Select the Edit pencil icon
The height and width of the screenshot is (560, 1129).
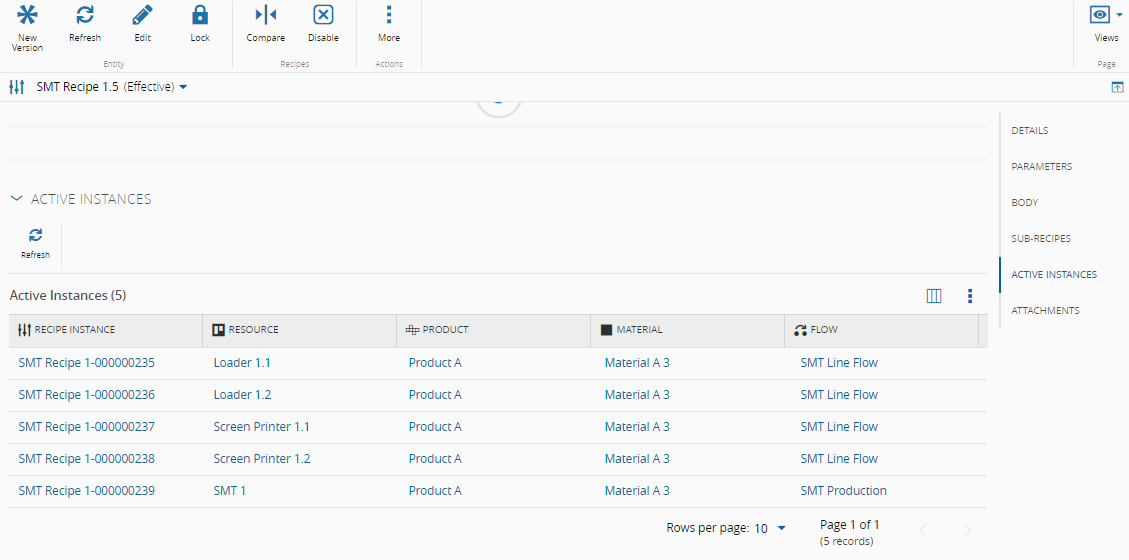point(143,16)
